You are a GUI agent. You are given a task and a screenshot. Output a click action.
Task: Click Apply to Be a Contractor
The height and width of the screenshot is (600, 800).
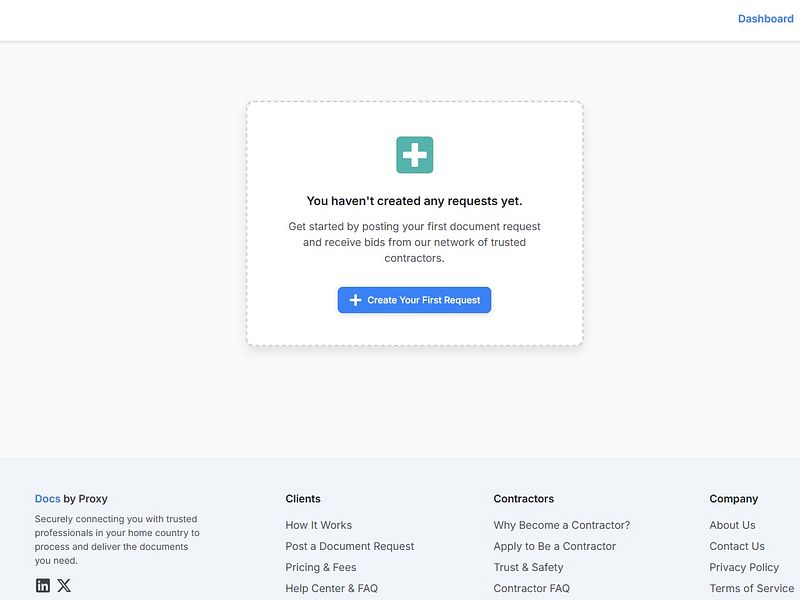pos(555,546)
